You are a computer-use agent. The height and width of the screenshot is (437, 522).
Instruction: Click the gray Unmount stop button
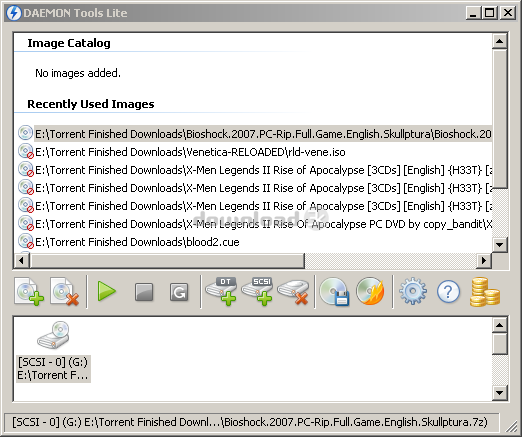(144, 292)
